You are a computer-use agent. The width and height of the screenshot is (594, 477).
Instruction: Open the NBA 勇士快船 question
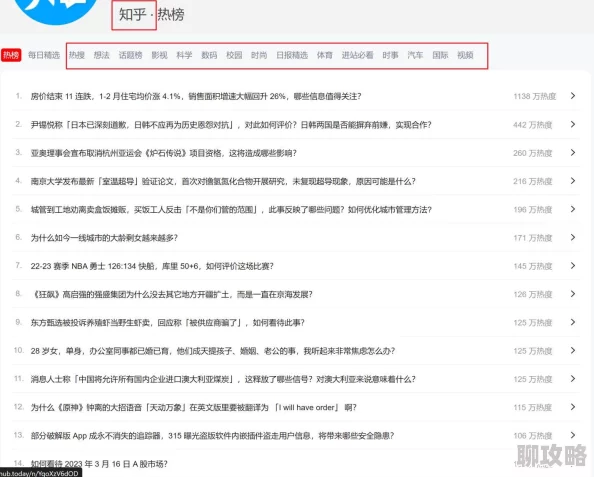click(152, 266)
